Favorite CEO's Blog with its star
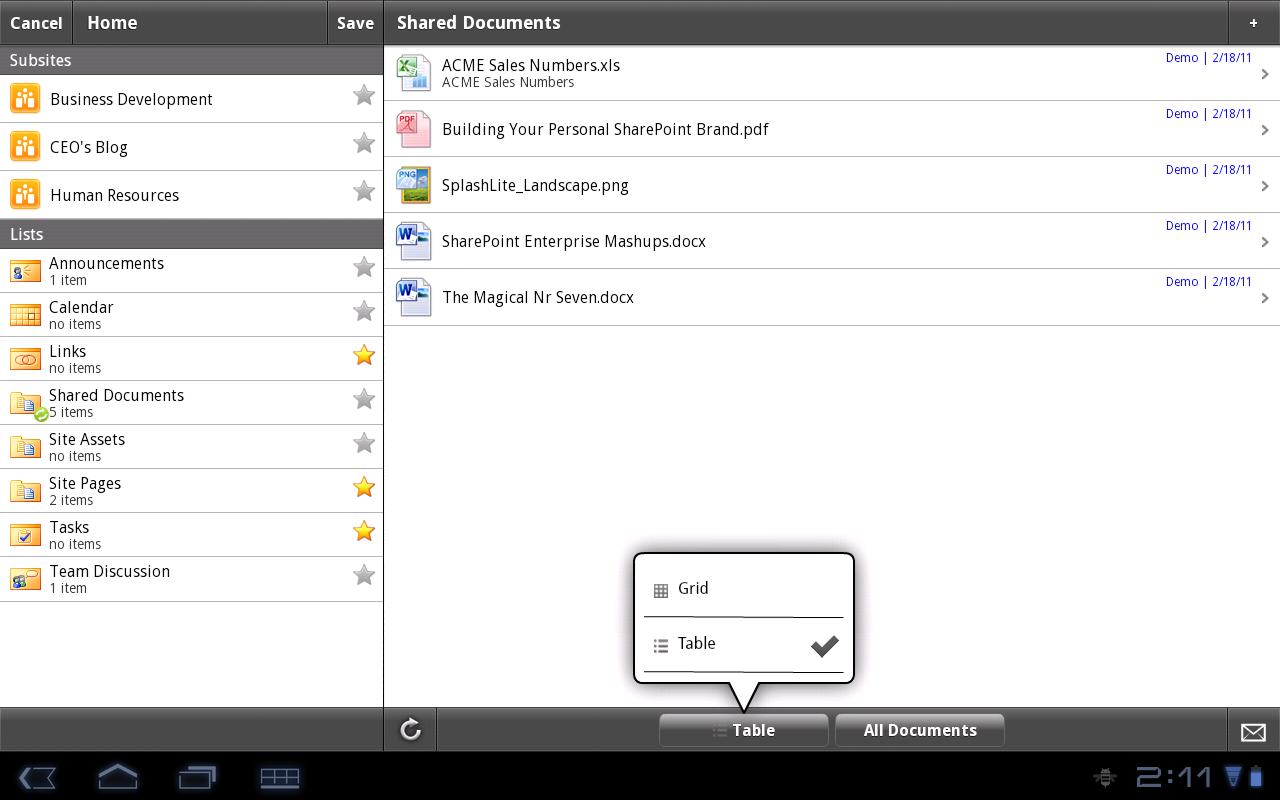The height and width of the screenshot is (800, 1280). pyautogui.click(x=364, y=143)
